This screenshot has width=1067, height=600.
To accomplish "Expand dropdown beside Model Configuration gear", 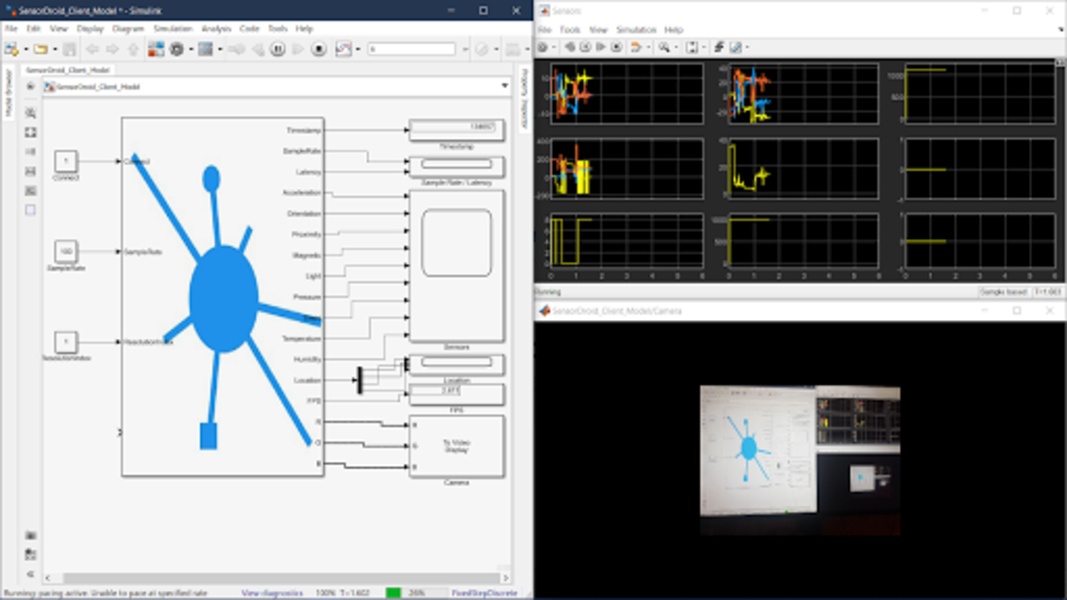I will point(191,49).
